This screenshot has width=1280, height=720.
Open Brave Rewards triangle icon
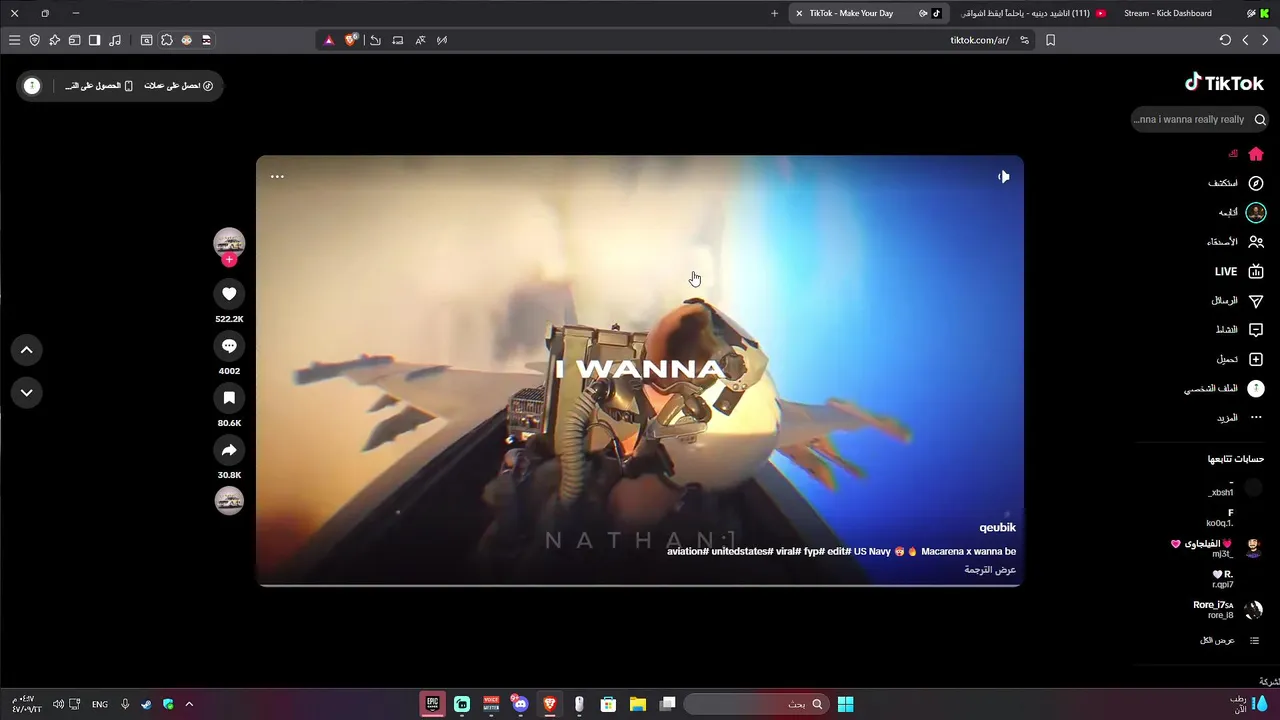pos(328,40)
